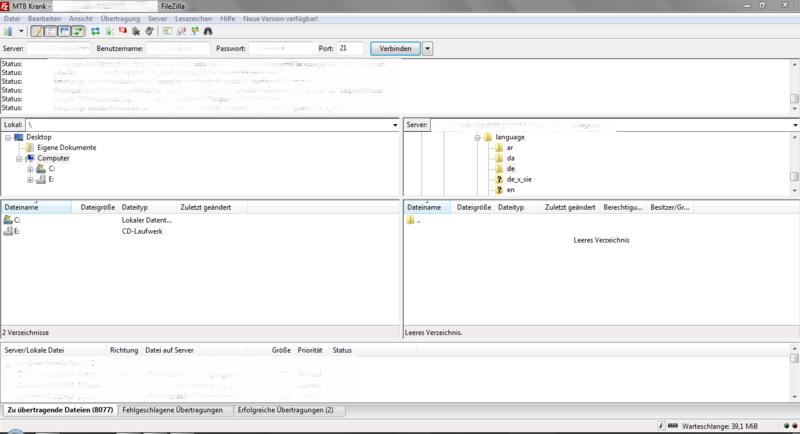Viewport: 800px width, 434px height.
Task: Select the Desktop tree item
Action: click(39, 137)
